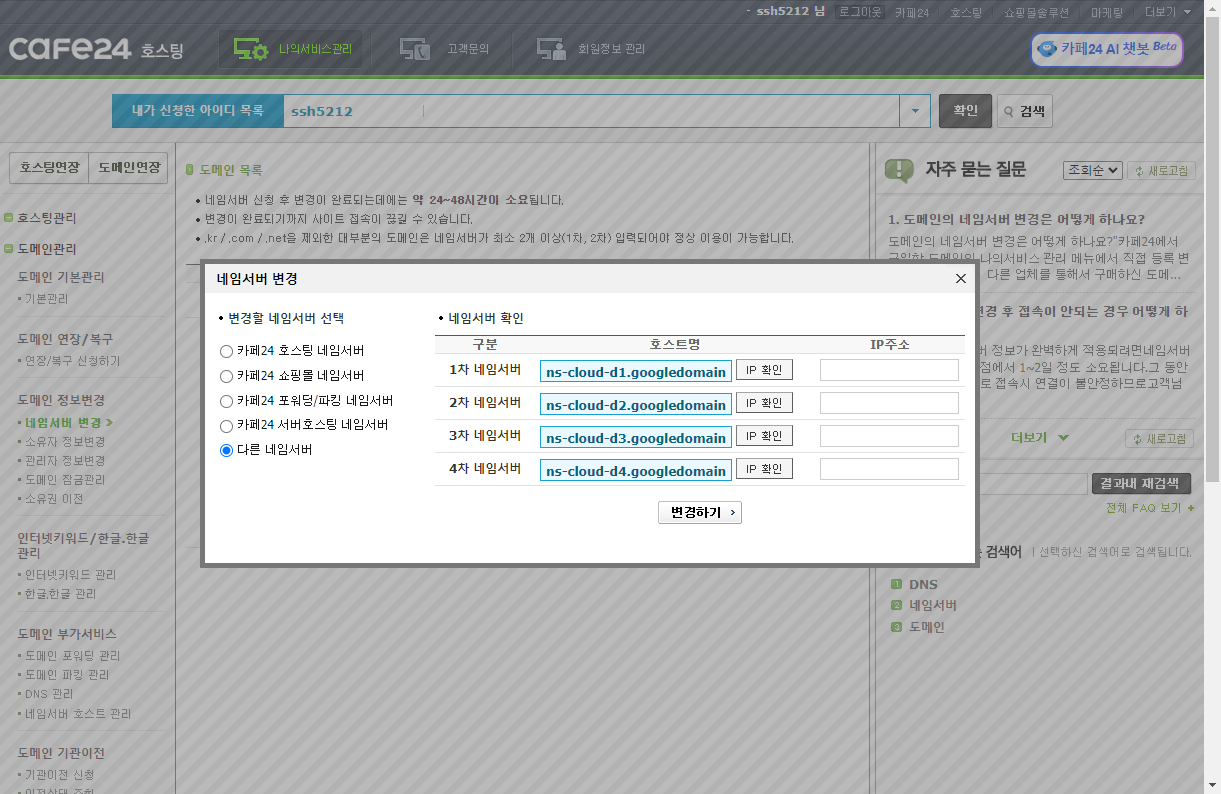Select 다른 네임서버 radio option
Screen dimensions: 1221x794
tap(226, 450)
